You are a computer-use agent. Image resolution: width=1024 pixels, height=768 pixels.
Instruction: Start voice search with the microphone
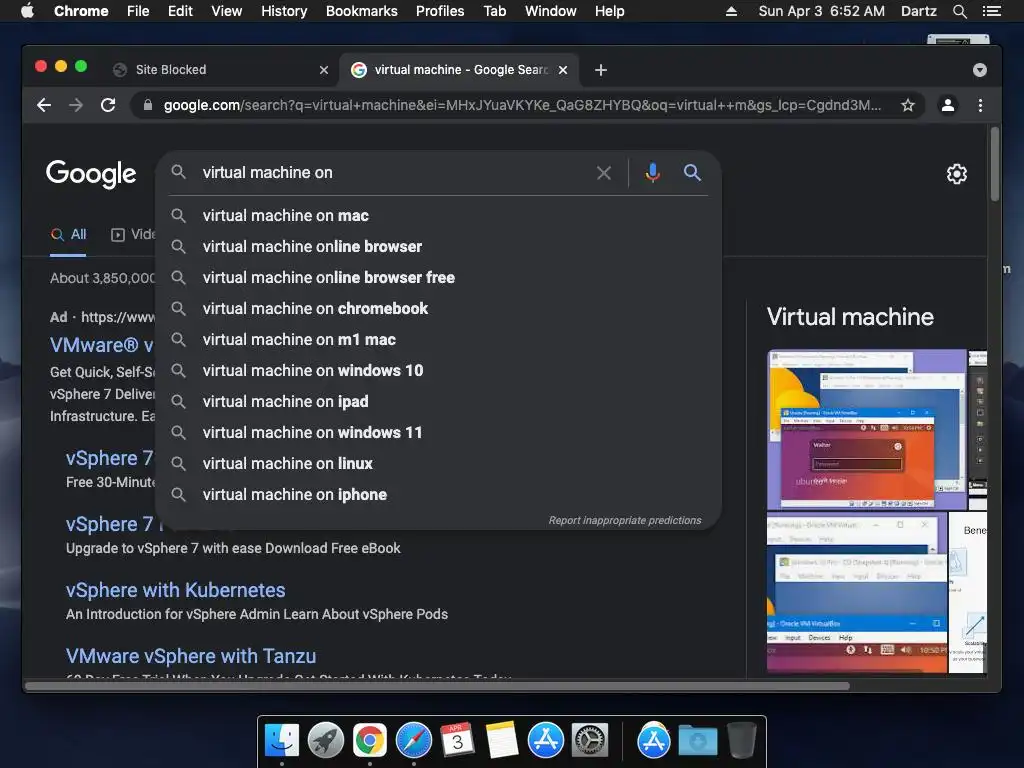(x=652, y=172)
